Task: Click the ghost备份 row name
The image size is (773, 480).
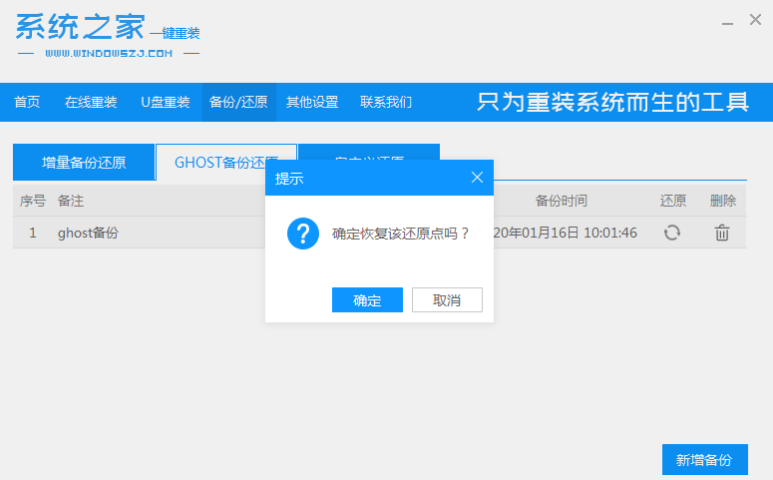Action: (x=88, y=233)
